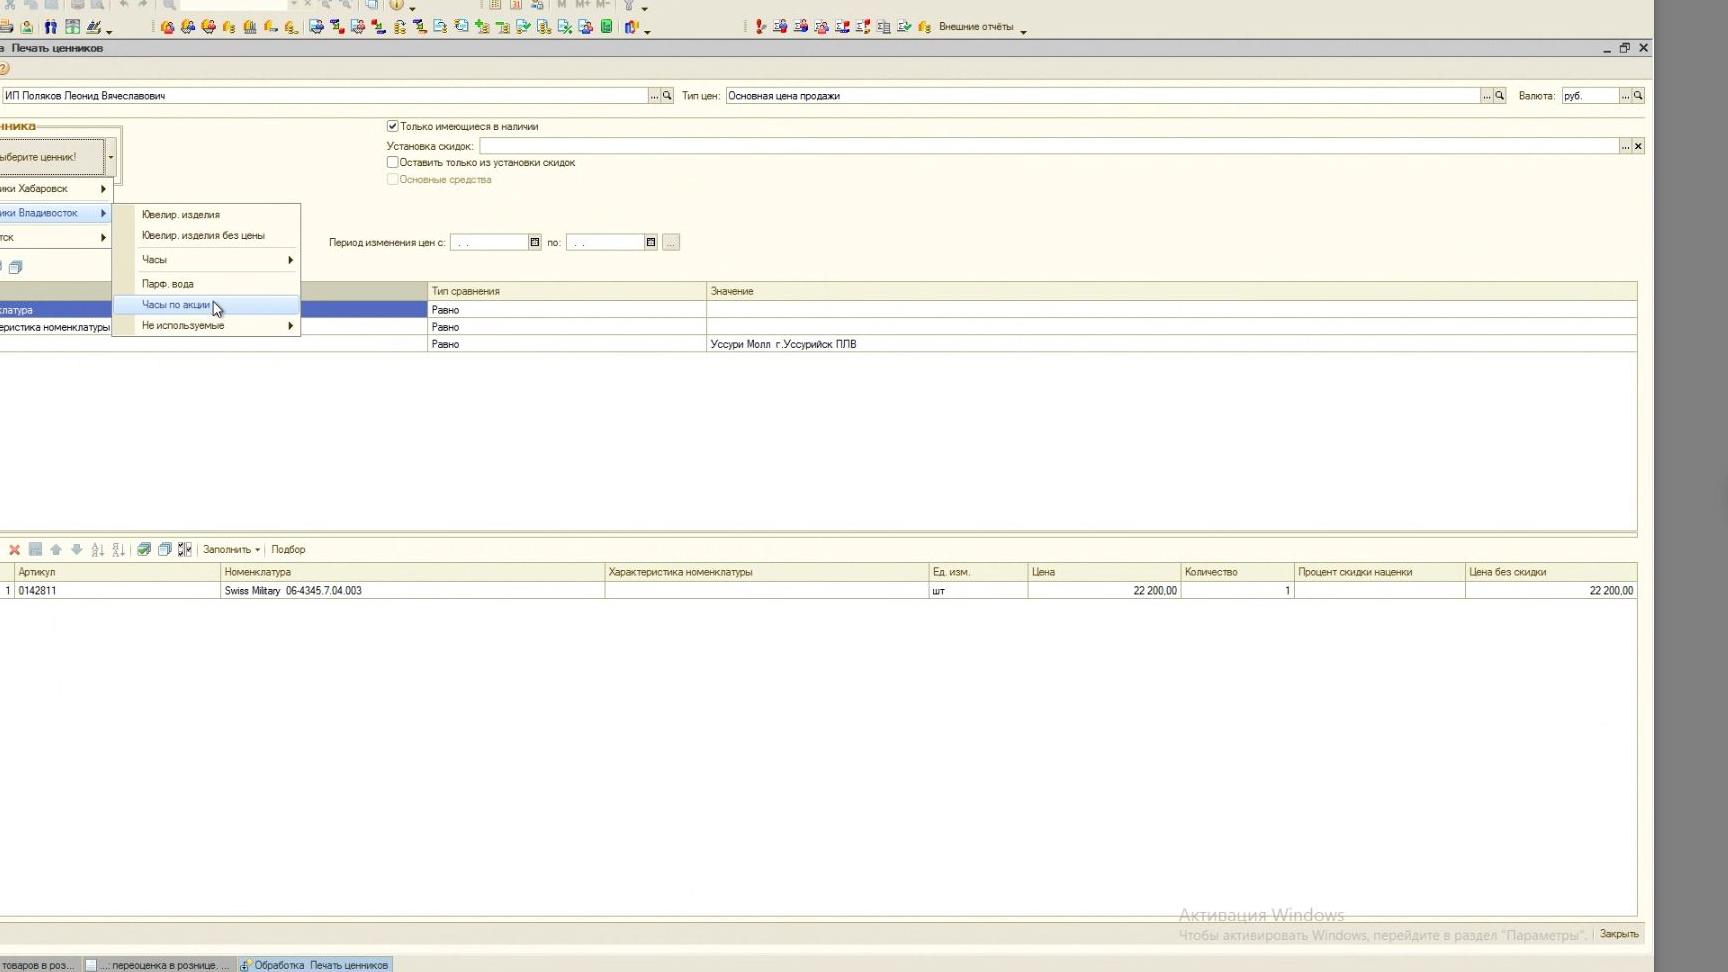Open the help question mark icon
This screenshot has width=1728, height=972.
(x=4, y=69)
